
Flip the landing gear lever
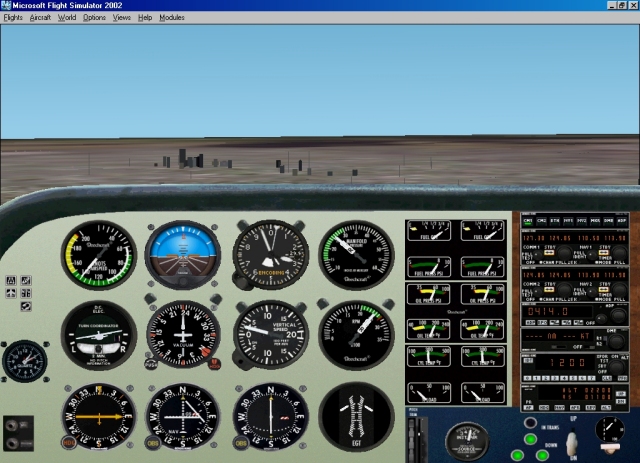[x=572, y=443]
